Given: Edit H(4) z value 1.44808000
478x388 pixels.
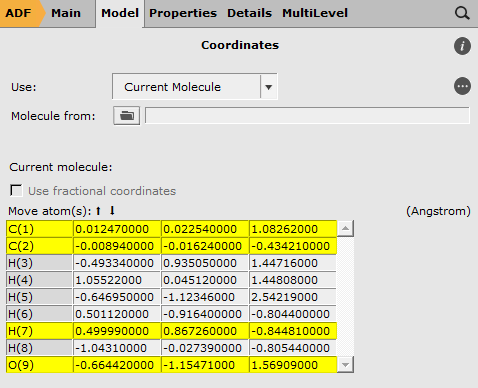Looking at the screenshot, I should [293, 280].
